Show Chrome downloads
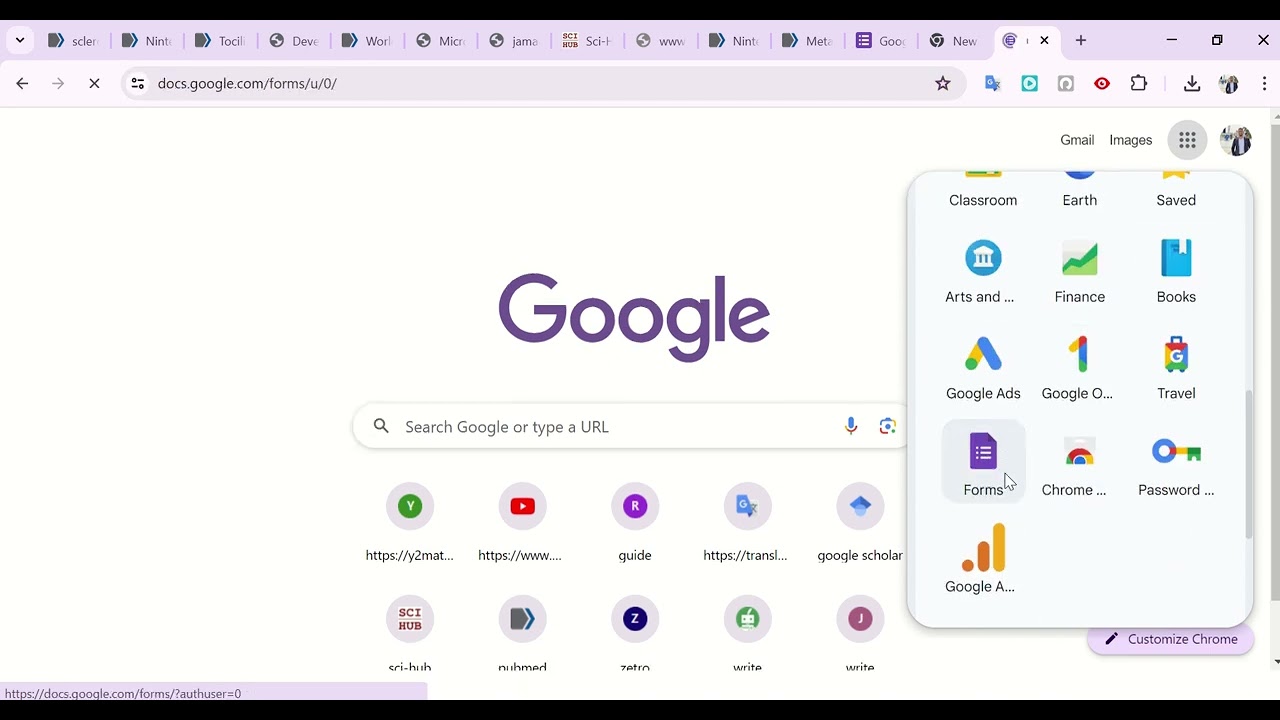This screenshot has height=720, width=1280. click(1191, 84)
